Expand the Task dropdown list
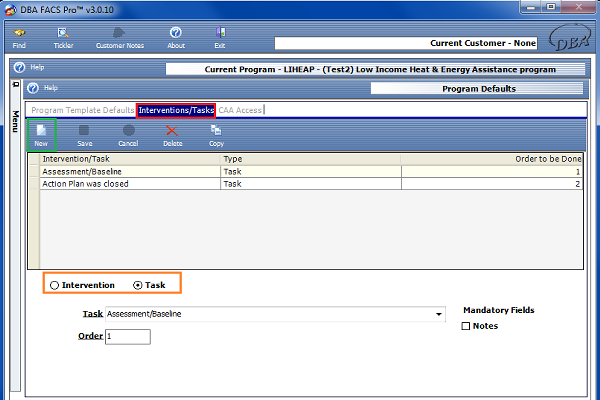The width and height of the screenshot is (600, 400). pyautogui.click(x=439, y=314)
